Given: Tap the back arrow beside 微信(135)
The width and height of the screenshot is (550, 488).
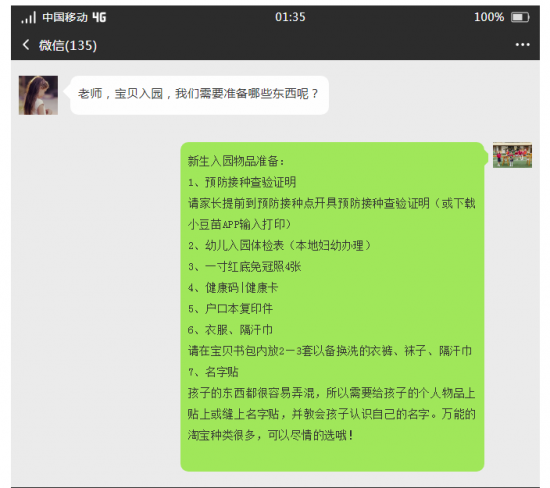Looking at the screenshot, I should point(26,45).
